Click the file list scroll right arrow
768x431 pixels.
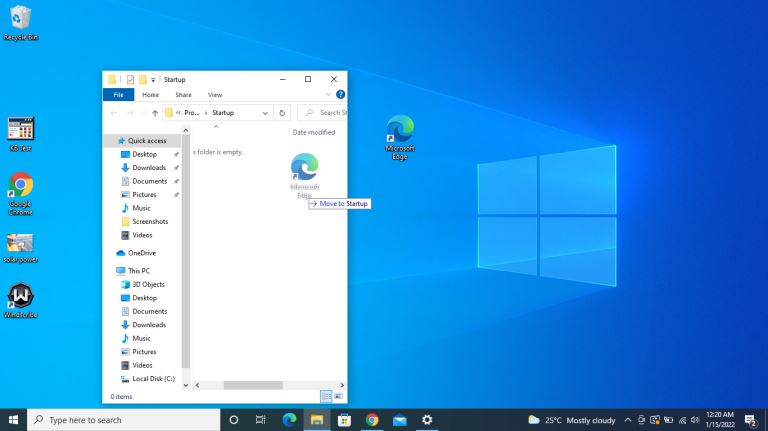coord(342,385)
